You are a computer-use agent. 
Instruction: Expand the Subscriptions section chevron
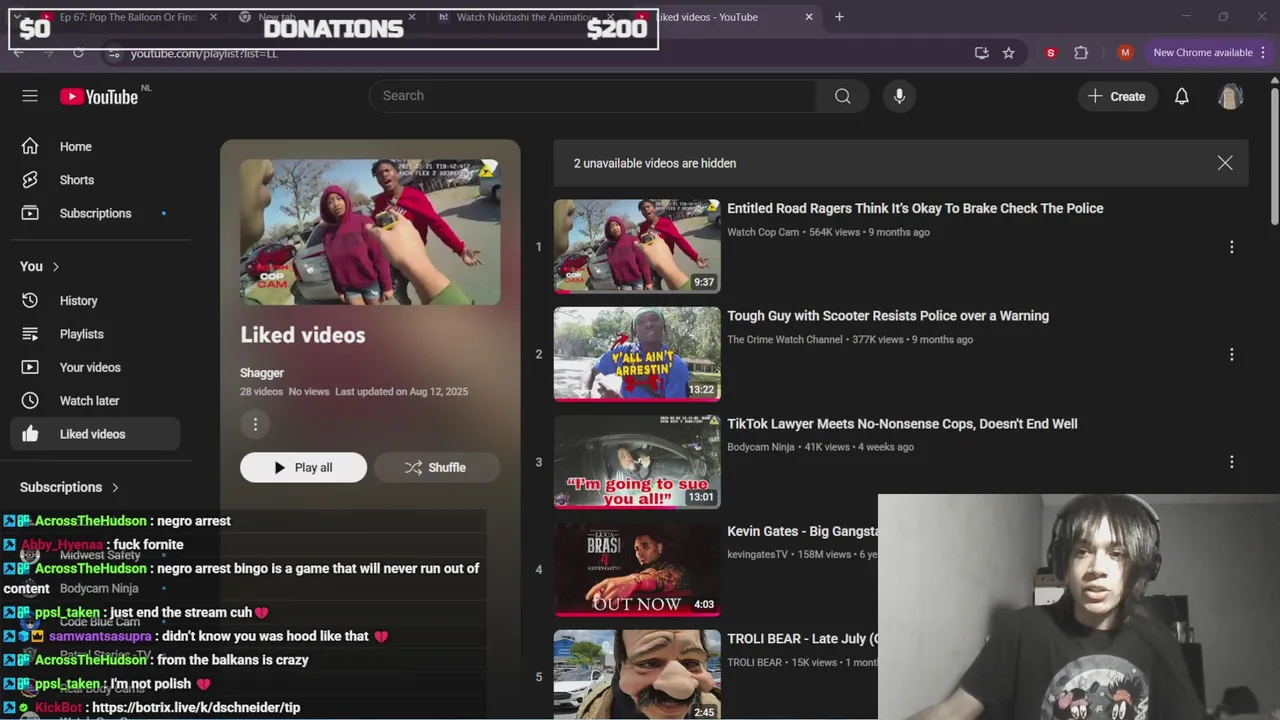point(115,487)
